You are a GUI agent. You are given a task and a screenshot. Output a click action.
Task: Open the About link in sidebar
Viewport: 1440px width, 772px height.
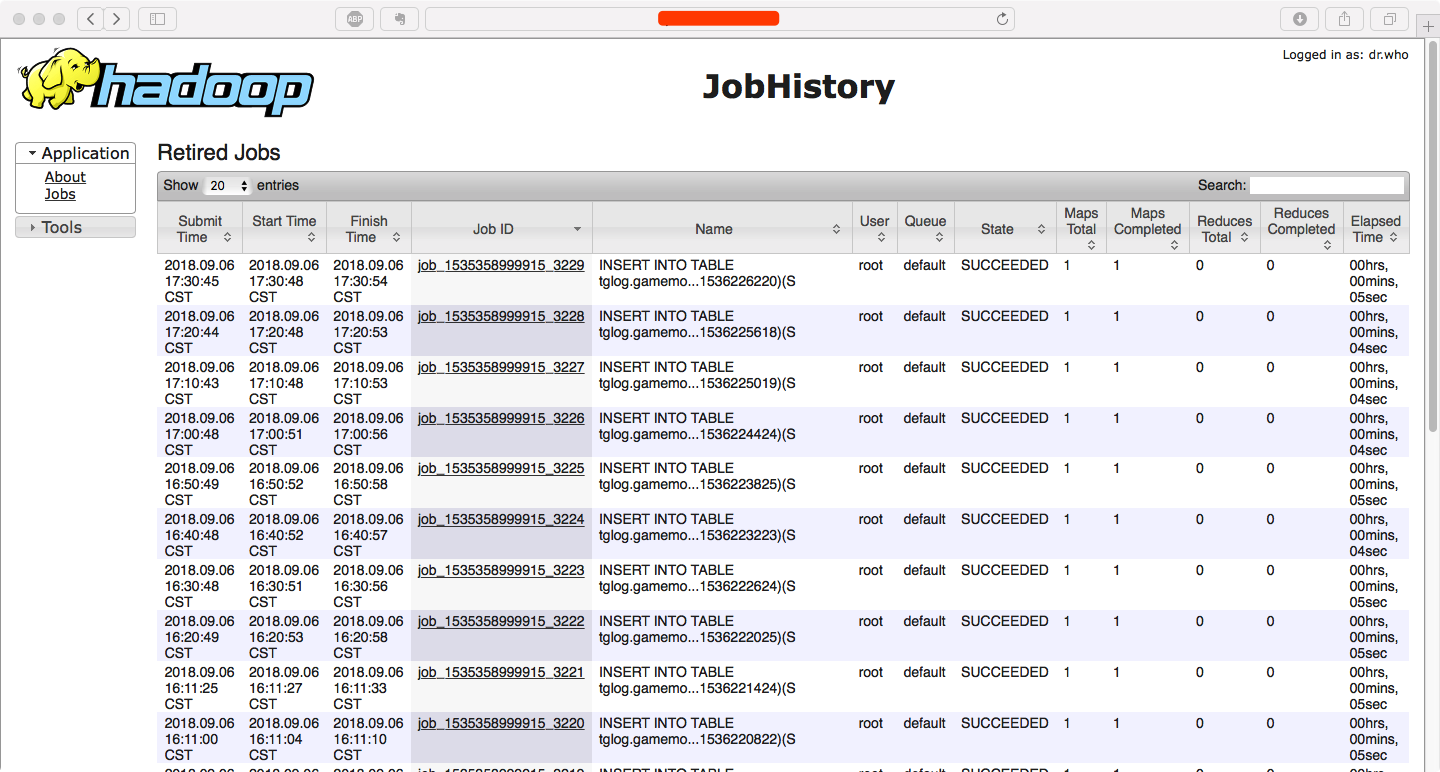click(x=65, y=177)
